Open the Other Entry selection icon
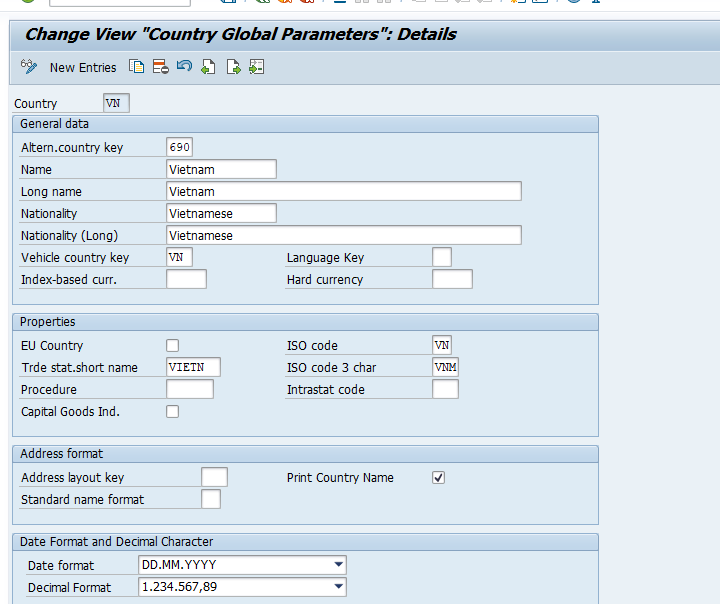This screenshot has height=604, width=720. [x=256, y=67]
